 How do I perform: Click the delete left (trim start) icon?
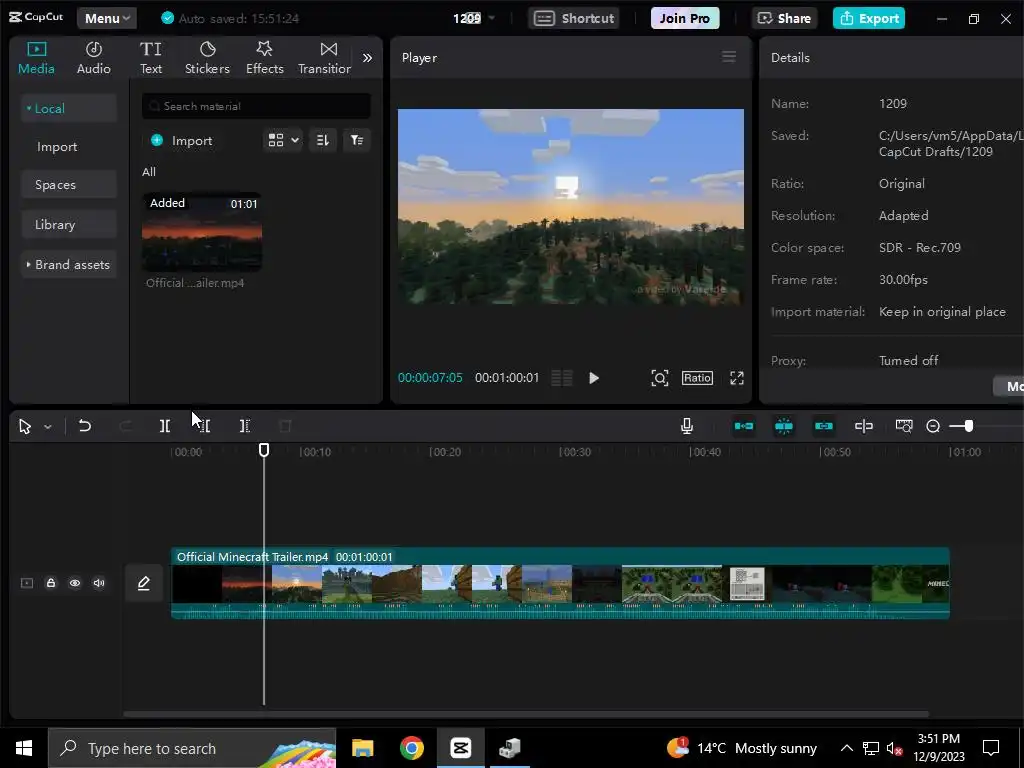(204, 426)
